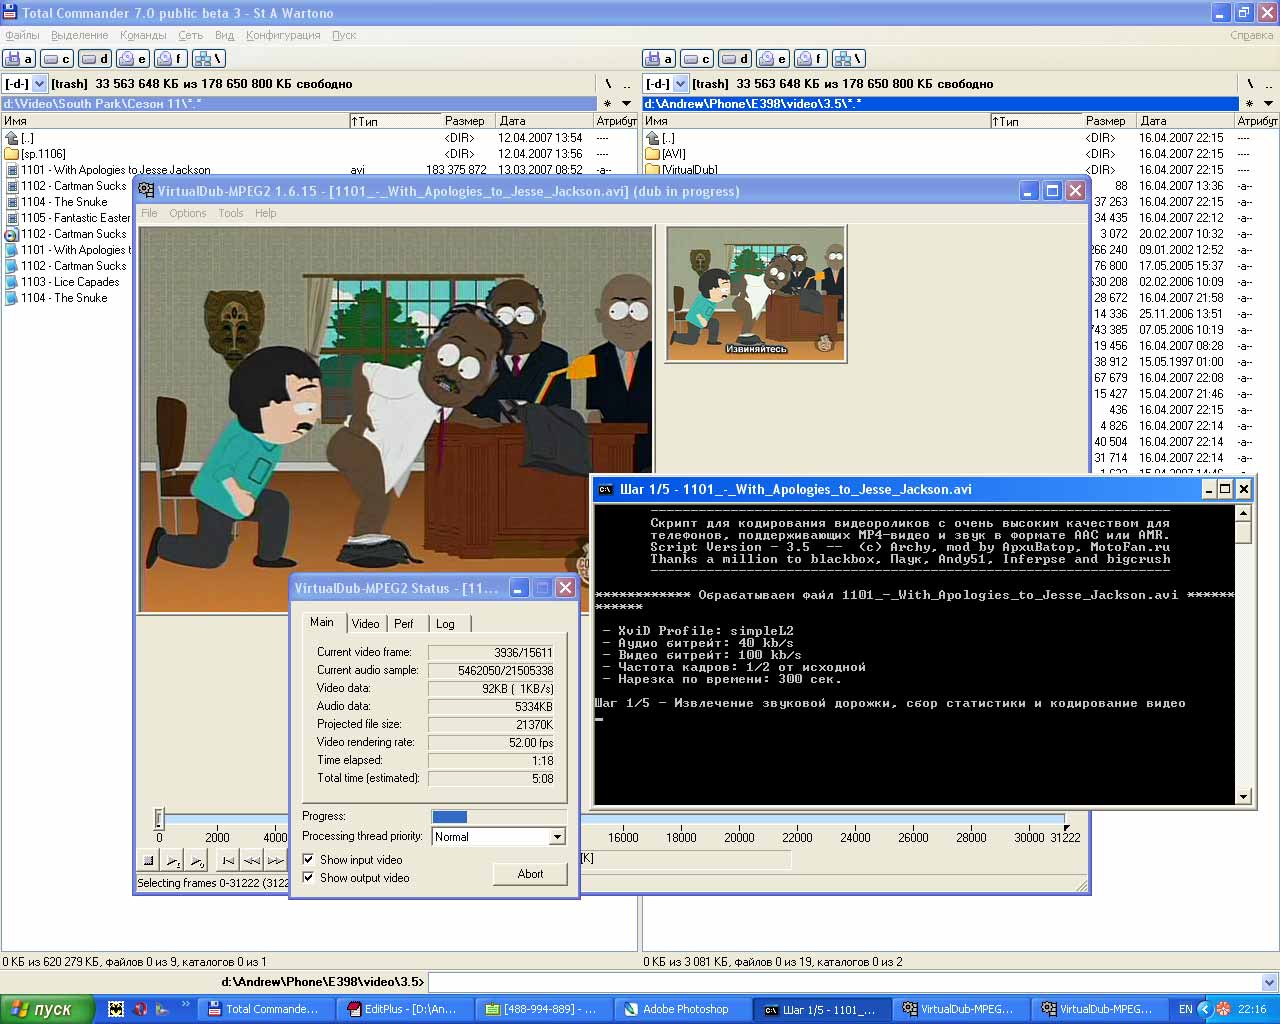Click VirtualDub timeline position slider handle

[158, 819]
